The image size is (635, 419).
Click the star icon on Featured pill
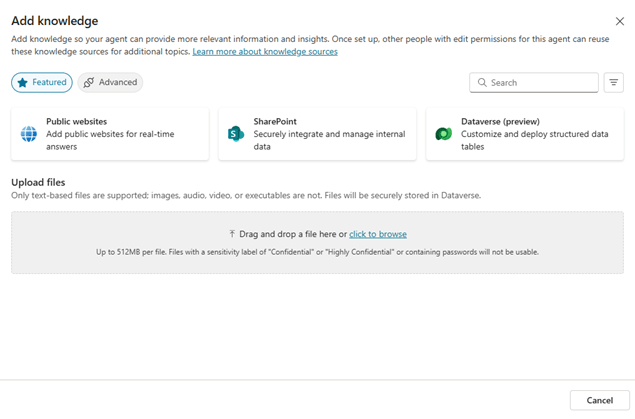22,83
